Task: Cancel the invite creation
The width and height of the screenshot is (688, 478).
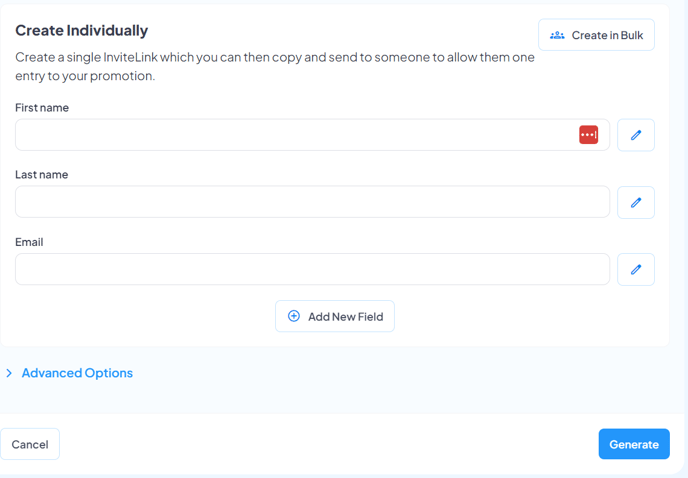Action: pos(30,444)
